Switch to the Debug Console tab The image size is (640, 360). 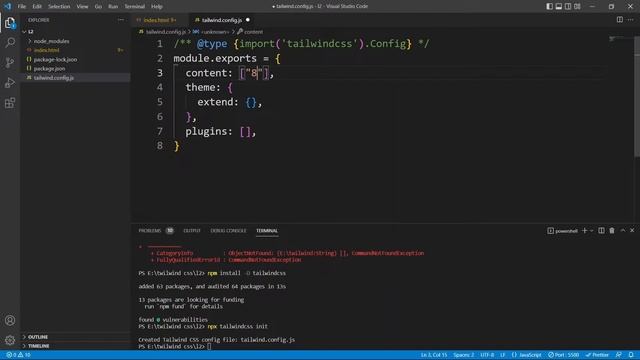(x=228, y=231)
